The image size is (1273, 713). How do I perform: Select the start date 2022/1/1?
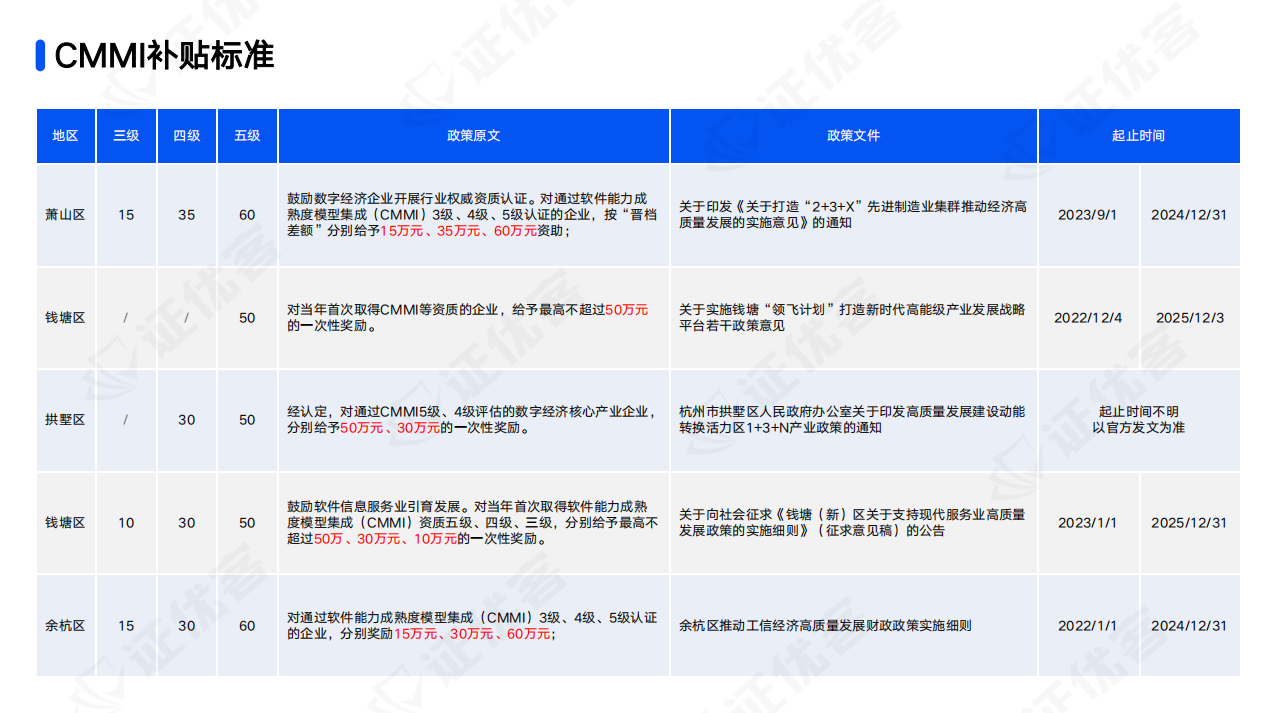point(1087,626)
